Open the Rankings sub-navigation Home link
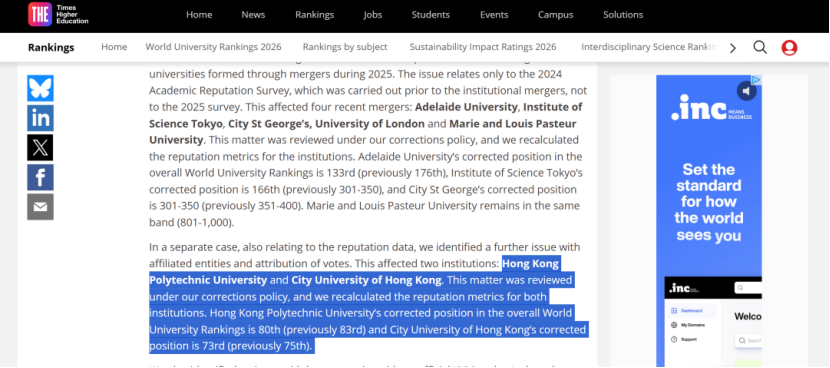 click(x=114, y=47)
